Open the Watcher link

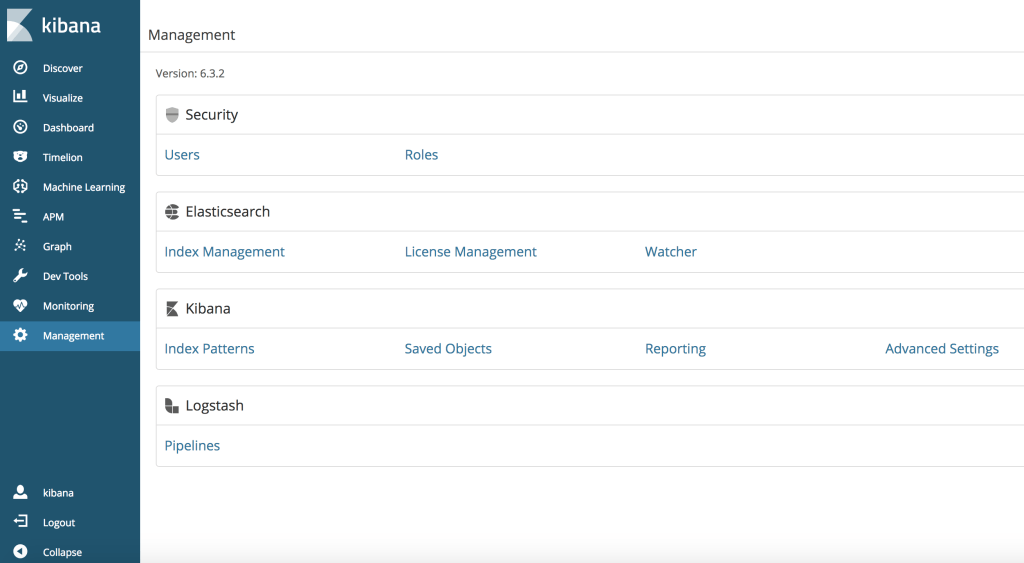click(670, 252)
